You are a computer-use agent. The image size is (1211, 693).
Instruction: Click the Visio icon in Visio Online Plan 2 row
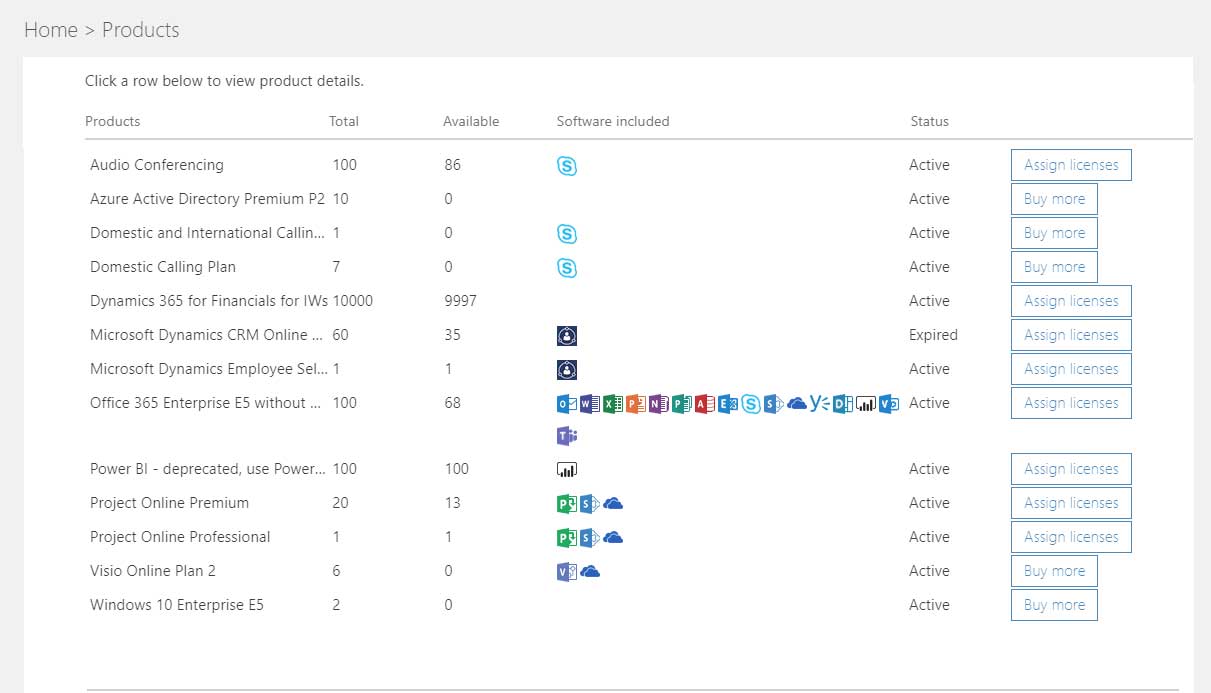pos(566,571)
